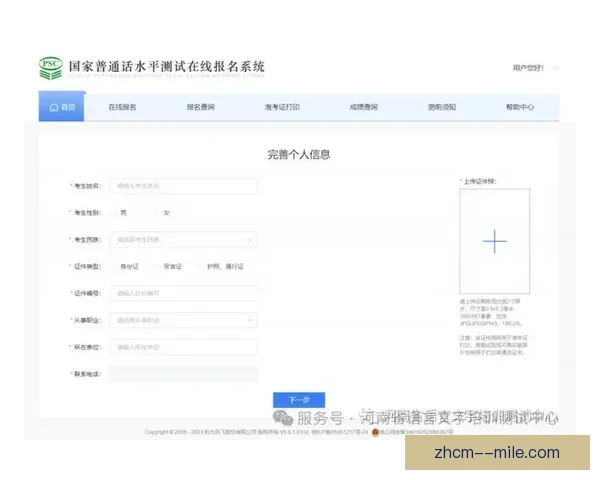Switch to the 在线报名 tab

point(122,107)
